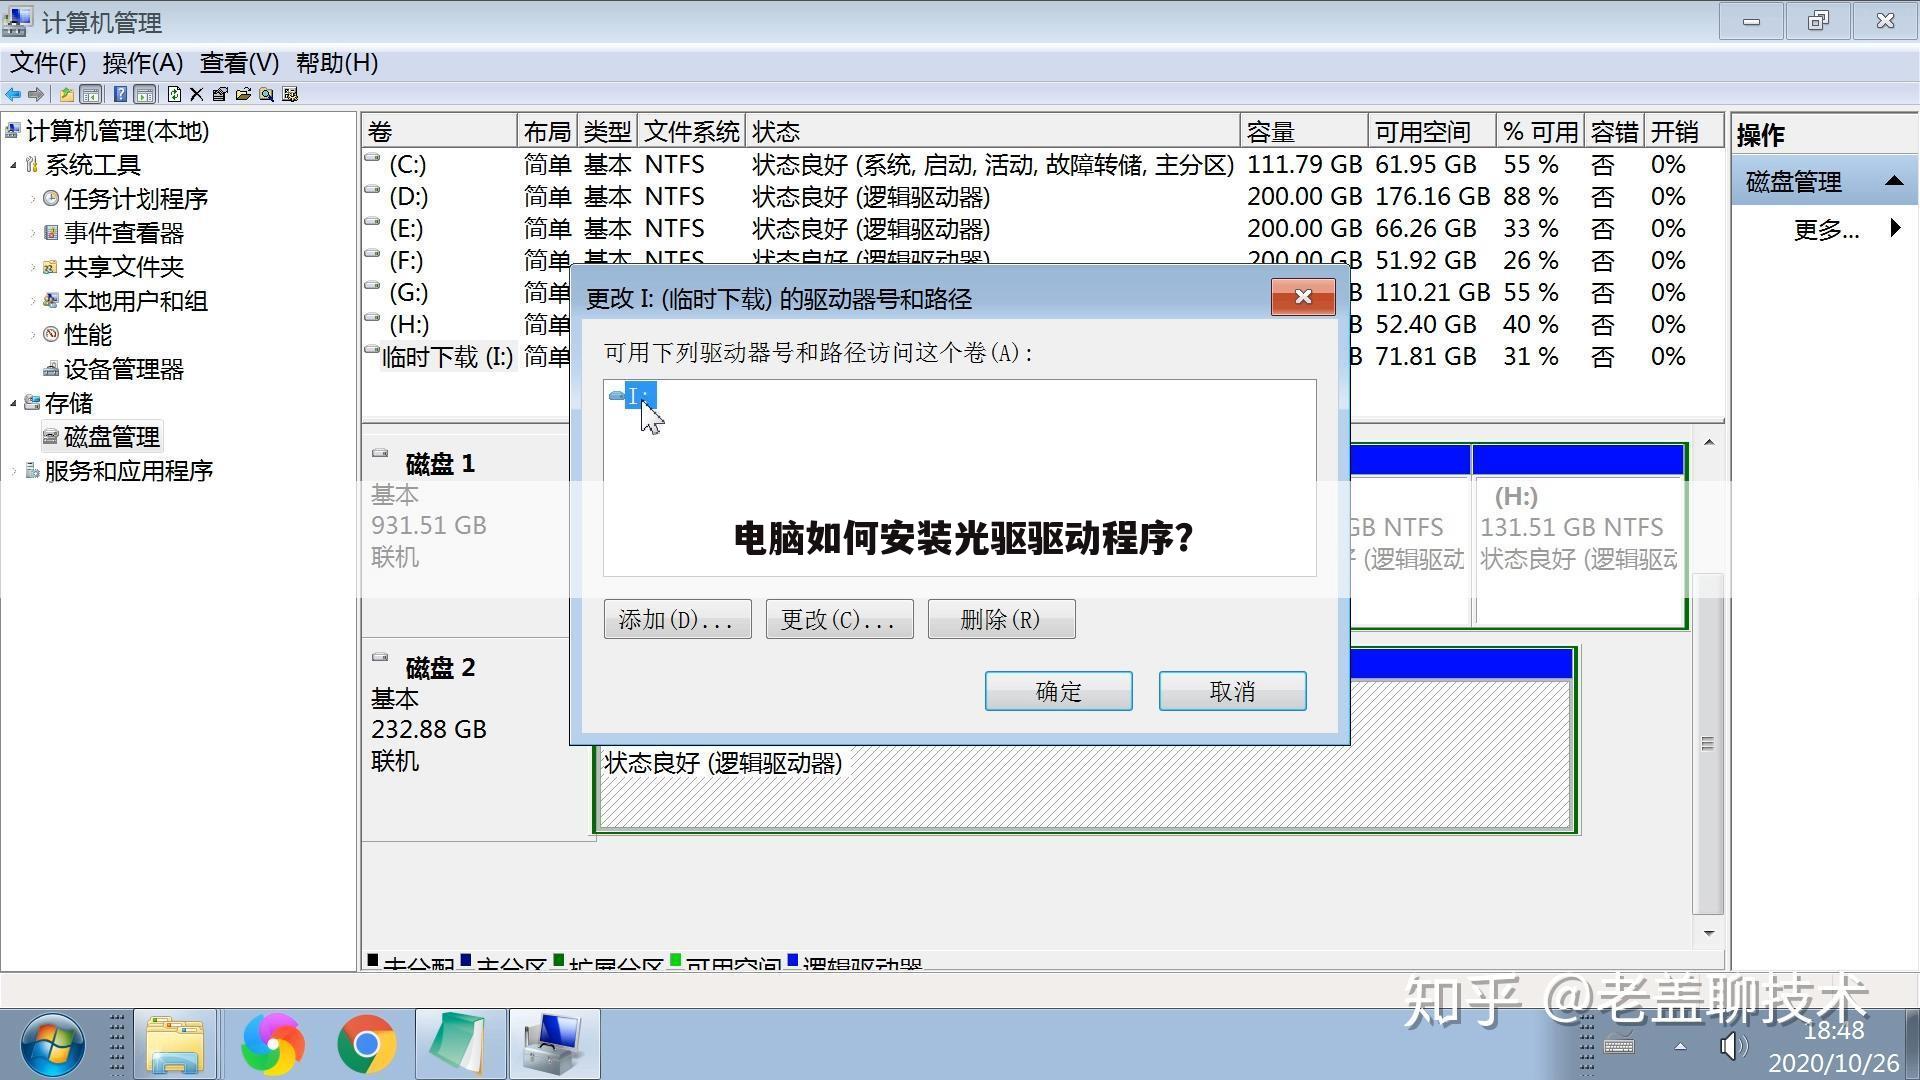Confirm with the 确定 button

tap(1058, 691)
